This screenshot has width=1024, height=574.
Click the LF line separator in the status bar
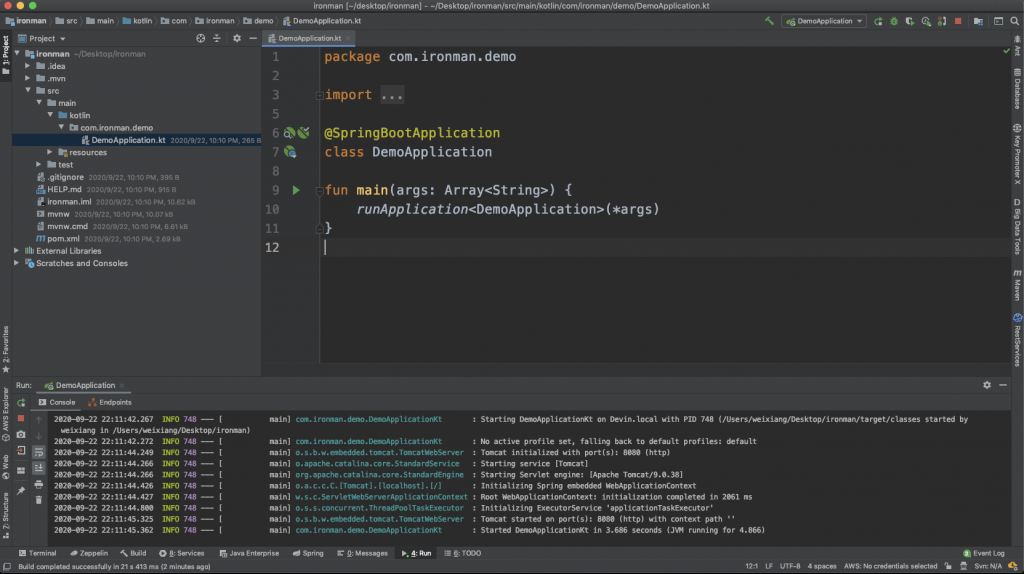(769, 566)
